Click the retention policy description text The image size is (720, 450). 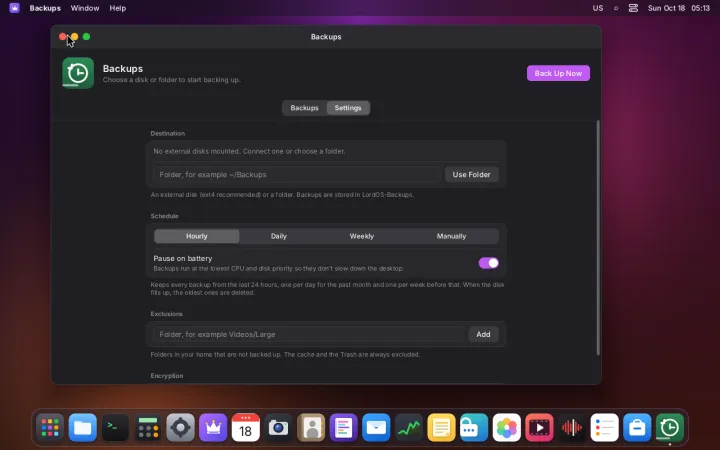pyautogui.click(x=327, y=288)
